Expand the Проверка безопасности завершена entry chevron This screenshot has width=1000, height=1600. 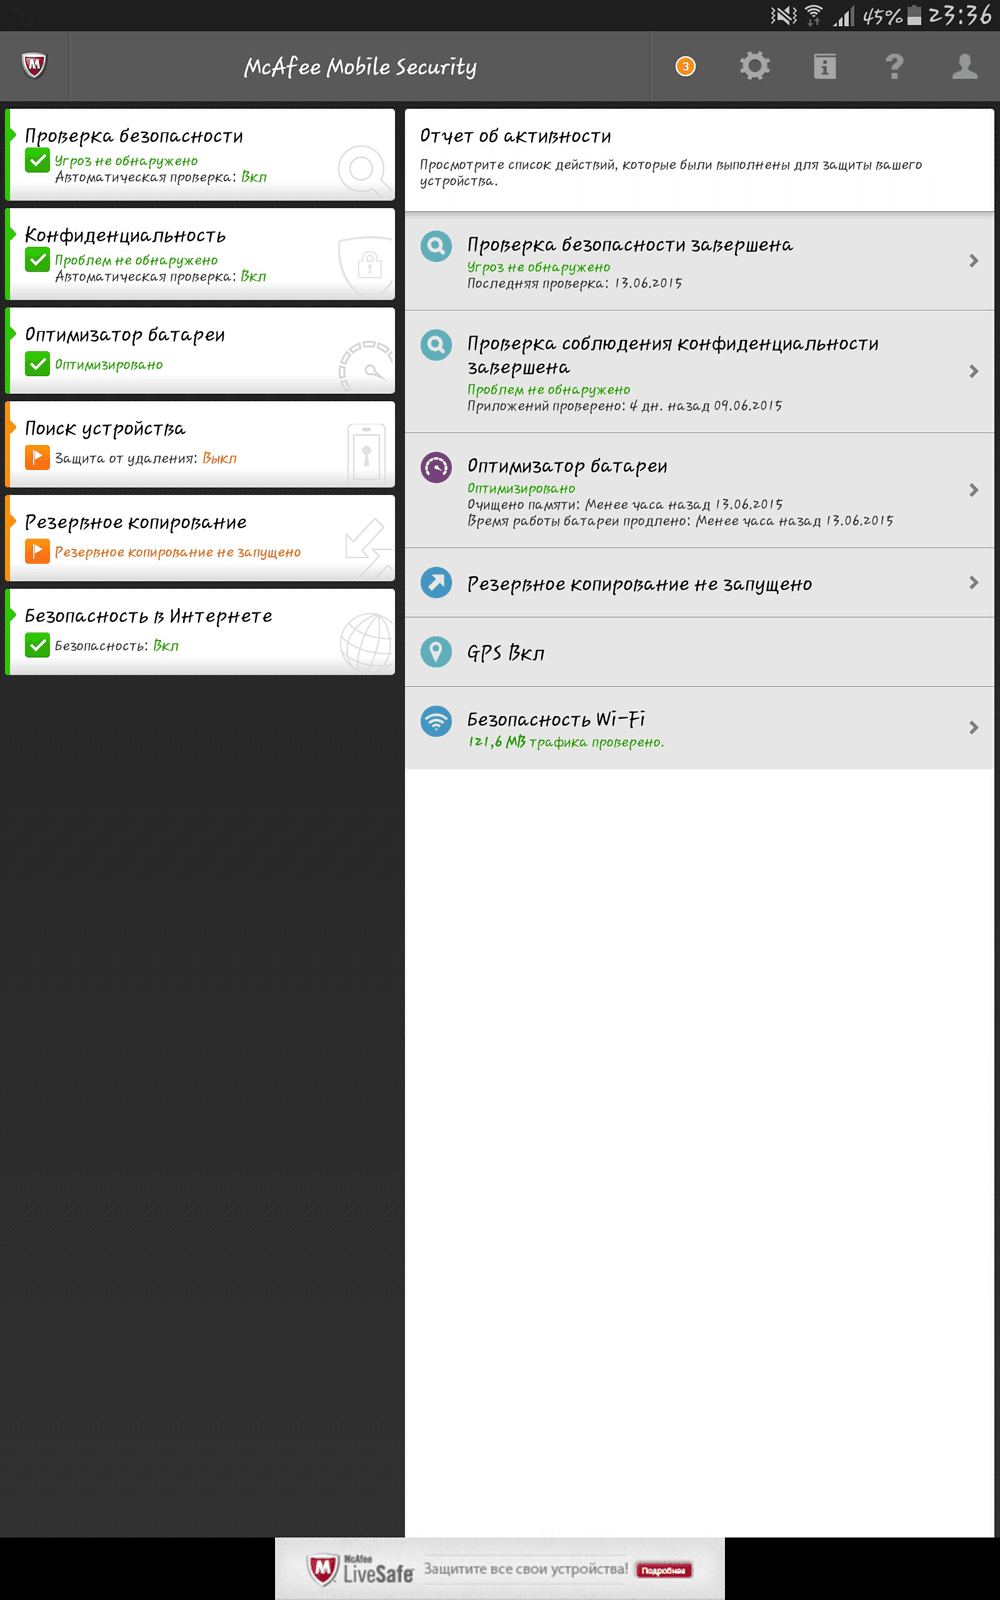[x=974, y=261]
